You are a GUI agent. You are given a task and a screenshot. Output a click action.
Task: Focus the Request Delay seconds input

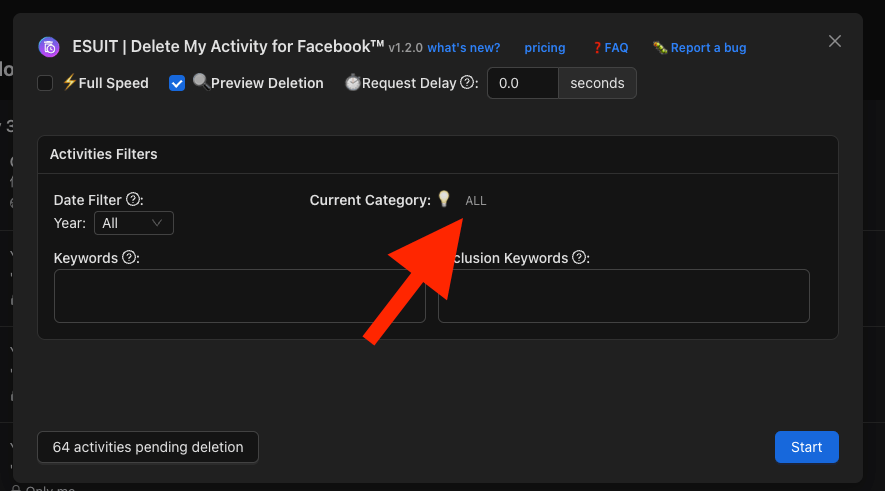pyautogui.click(x=522, y=83)
